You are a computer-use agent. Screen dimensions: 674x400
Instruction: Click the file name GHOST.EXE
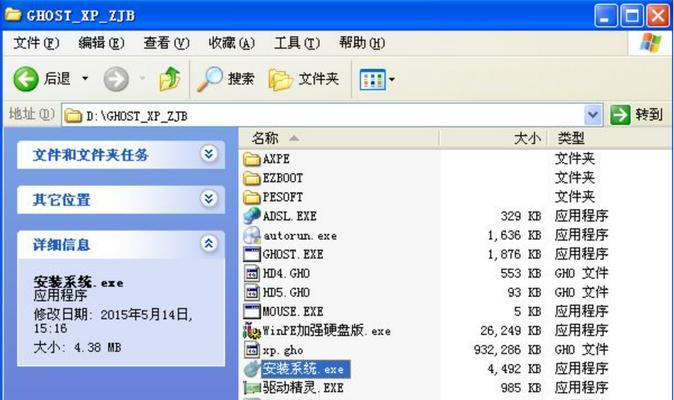[293, 254]
